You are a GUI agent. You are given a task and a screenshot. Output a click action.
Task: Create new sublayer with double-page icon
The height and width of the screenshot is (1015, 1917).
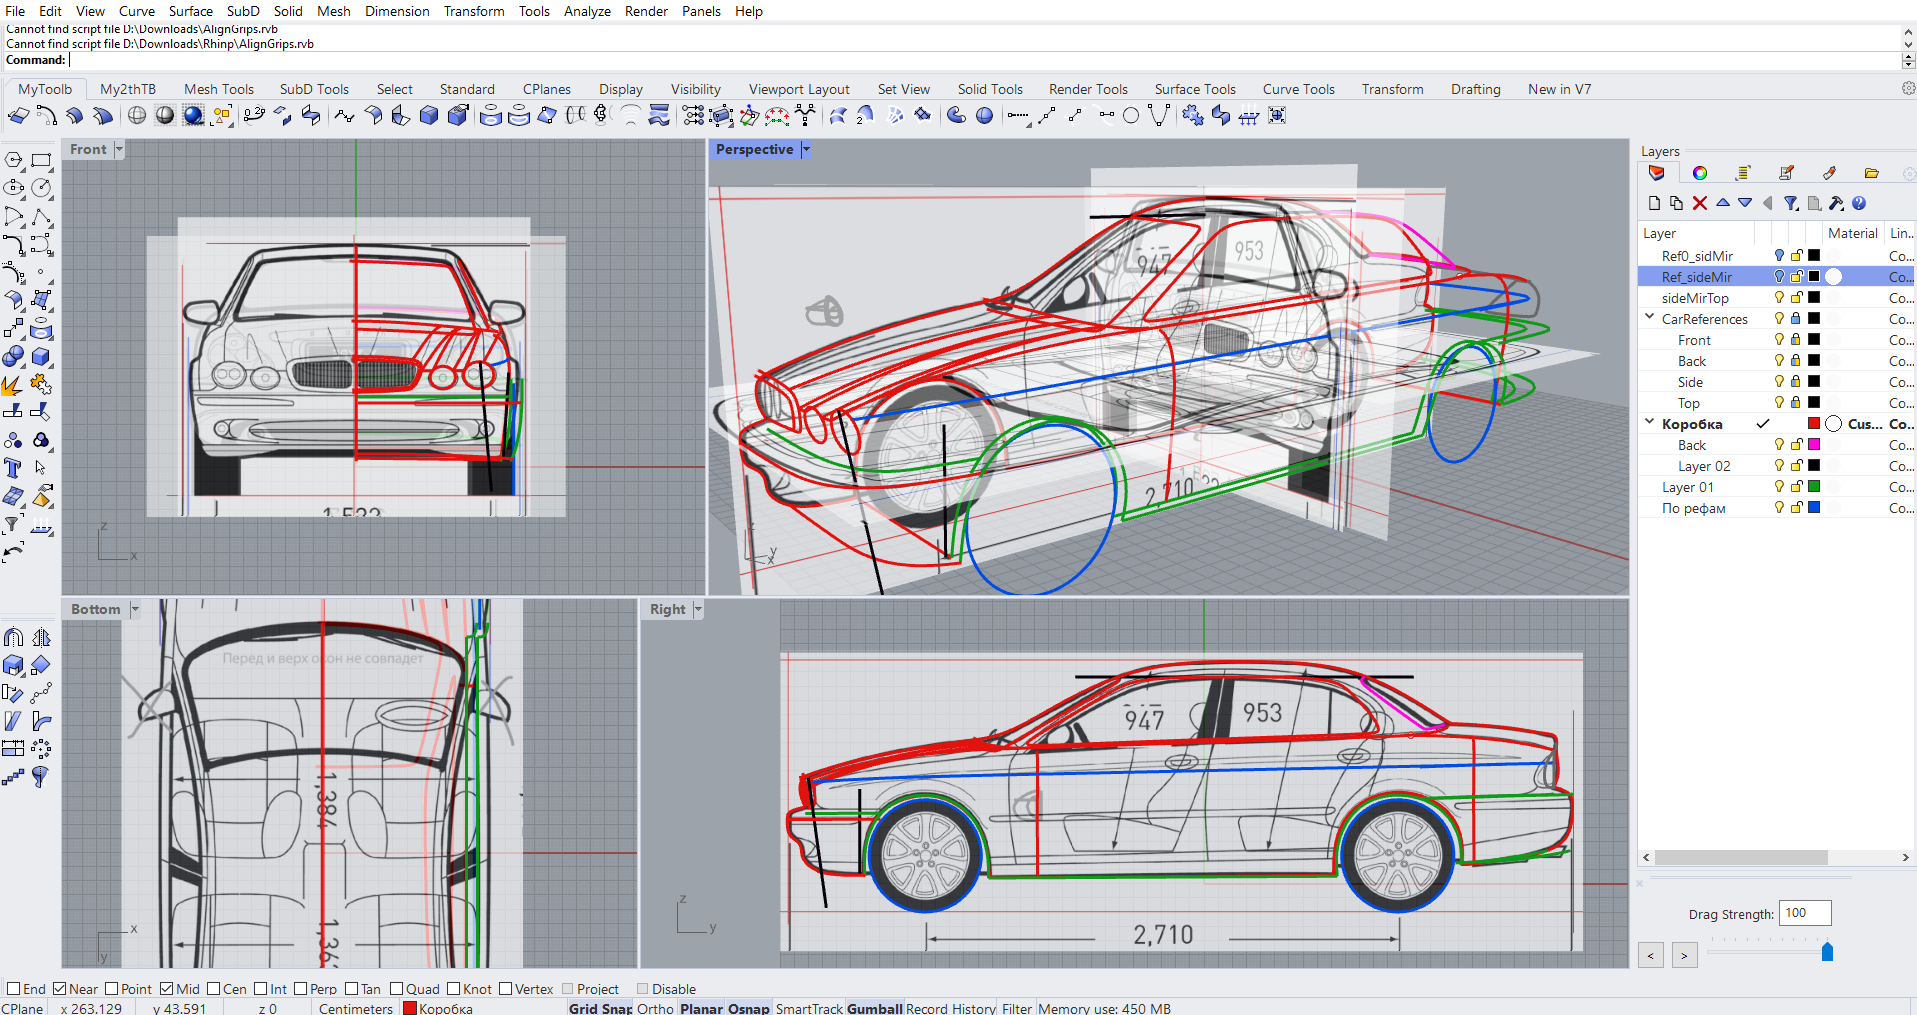(x=1677, y=203)
